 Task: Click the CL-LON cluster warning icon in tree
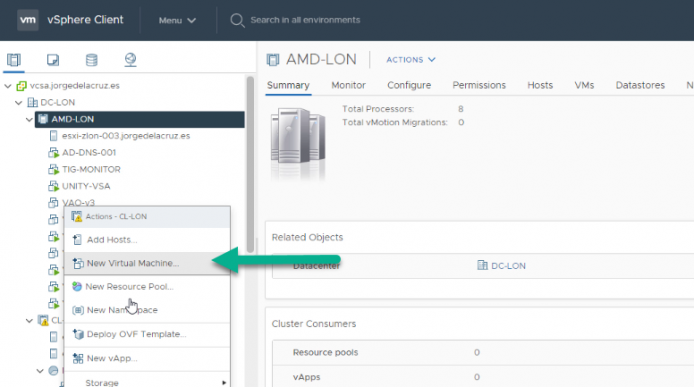[43, 320]
